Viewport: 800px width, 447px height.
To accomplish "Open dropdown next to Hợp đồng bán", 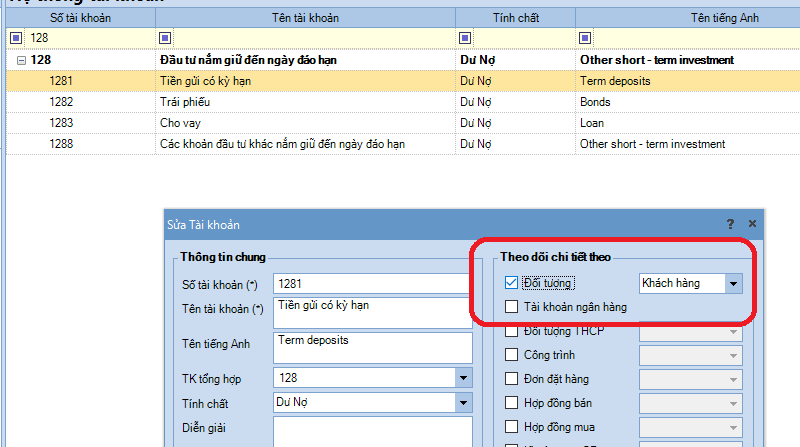I will [x=733, y=404].
